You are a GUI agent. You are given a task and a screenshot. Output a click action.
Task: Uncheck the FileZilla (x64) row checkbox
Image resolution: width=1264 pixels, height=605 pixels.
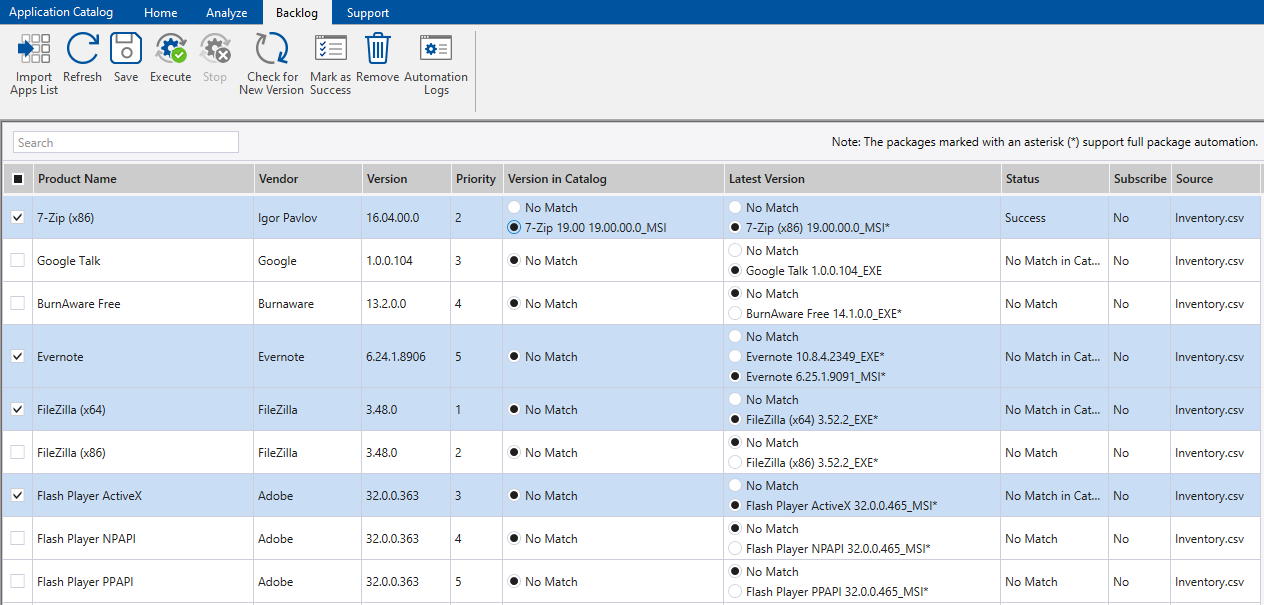tap(18, 409)
